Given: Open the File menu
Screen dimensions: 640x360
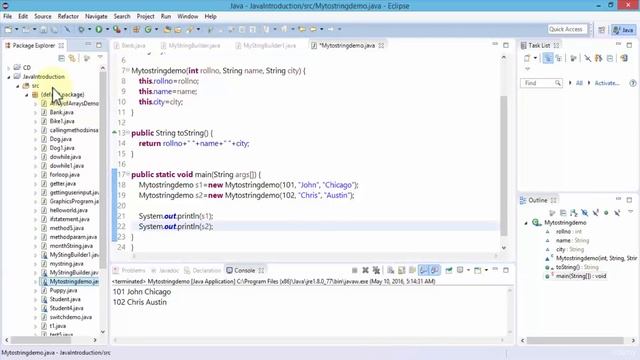Looking at the screenshot, I should pos(7,16).
